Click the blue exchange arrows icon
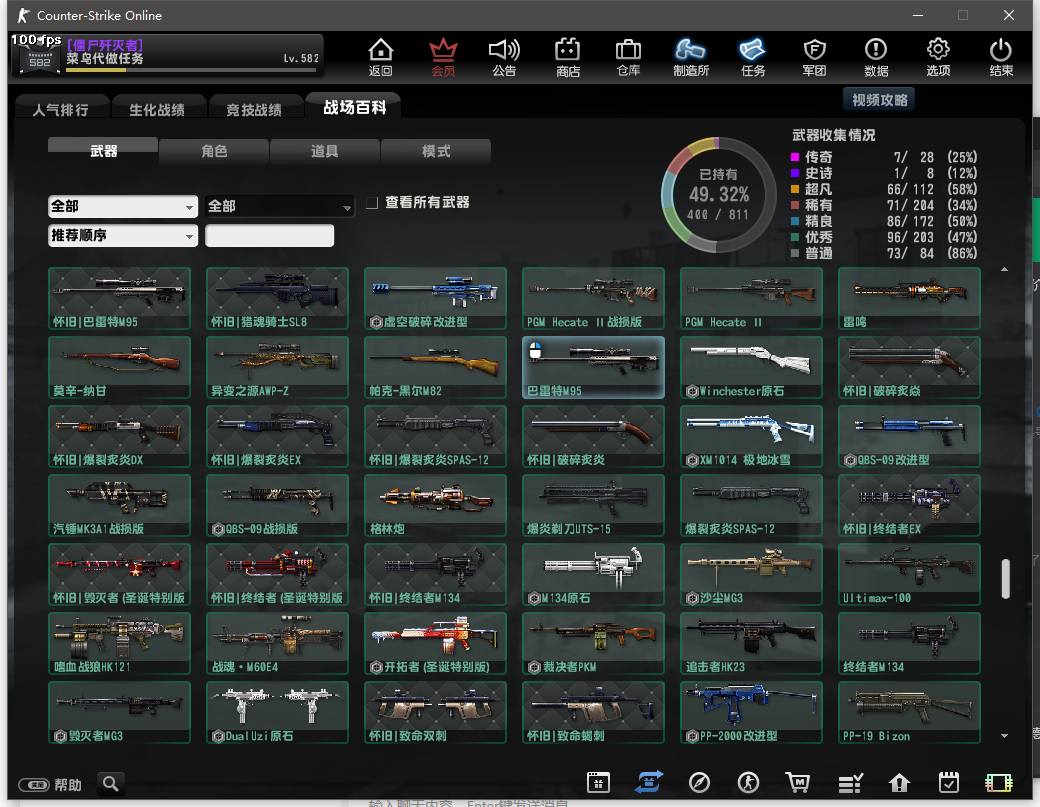Viewport: 1040px width, 807px height. point(648,782)
